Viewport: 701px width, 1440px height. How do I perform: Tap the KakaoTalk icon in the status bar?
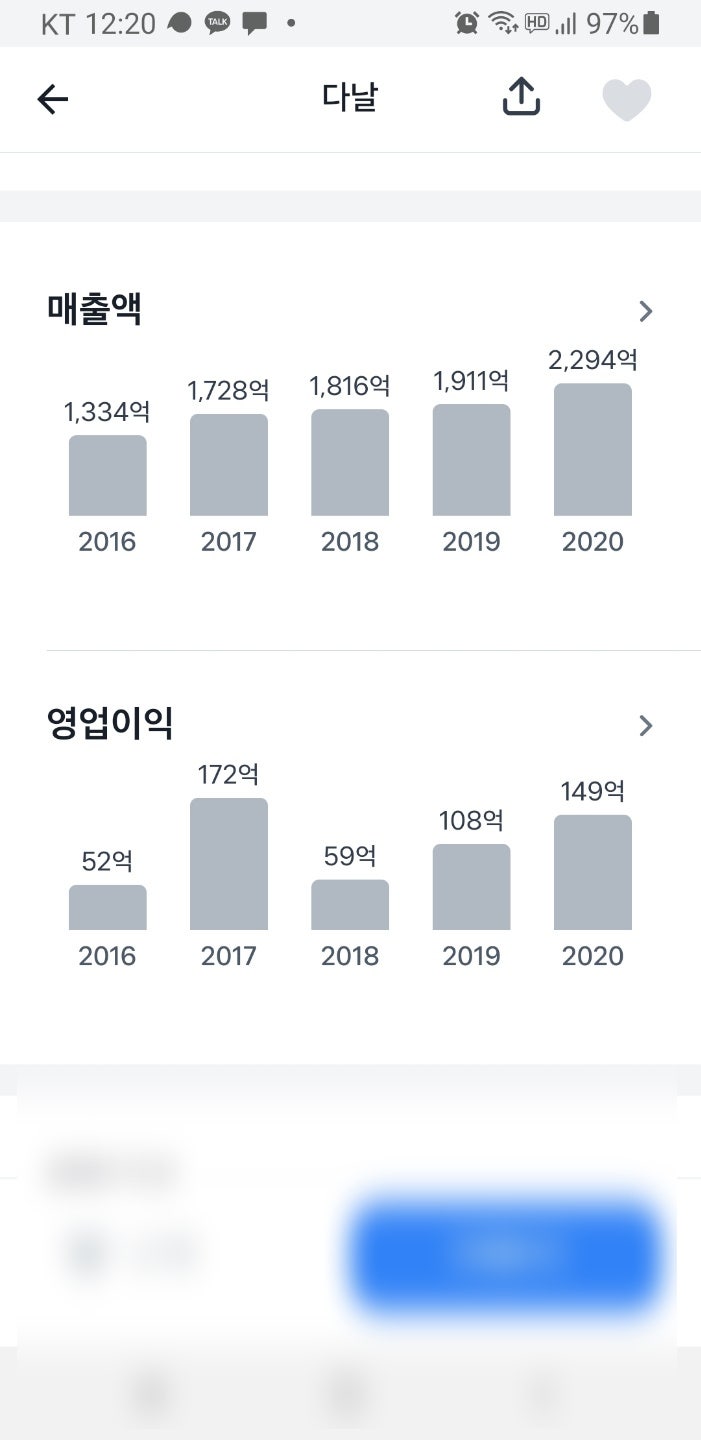(218, 21)
